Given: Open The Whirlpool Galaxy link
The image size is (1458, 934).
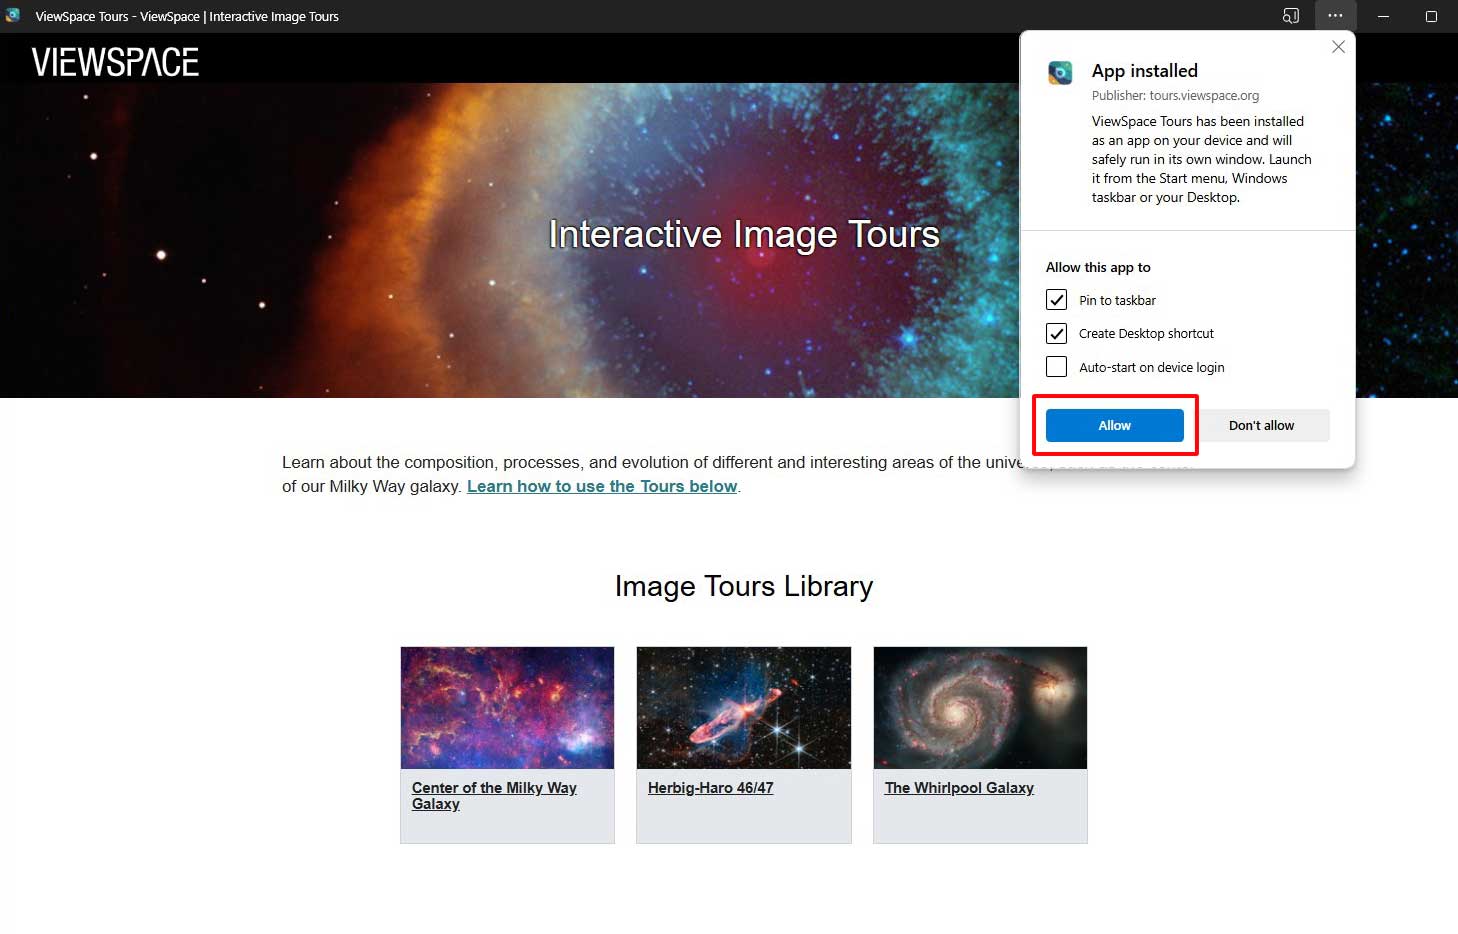Looking at the screenshot, I should tap(959, 788).
